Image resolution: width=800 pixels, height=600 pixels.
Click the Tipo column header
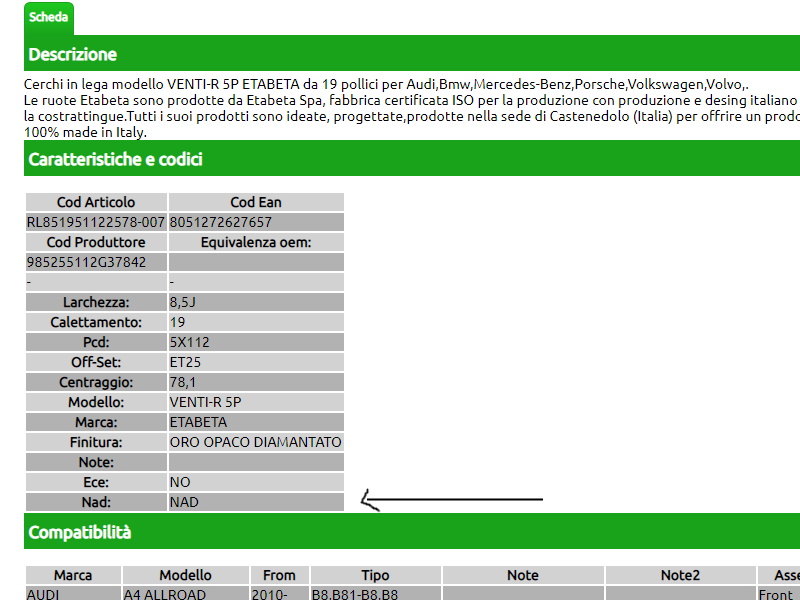point(376,575)
